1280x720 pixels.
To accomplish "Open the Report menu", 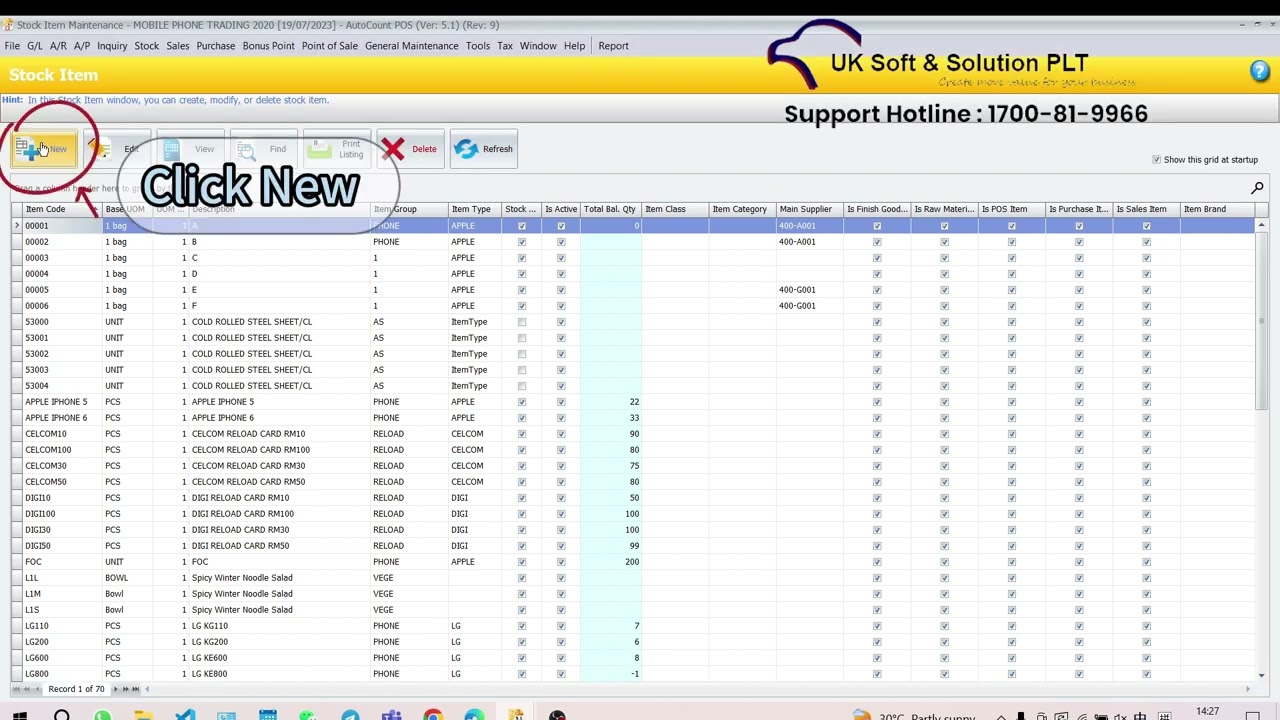I will point(613,46).
